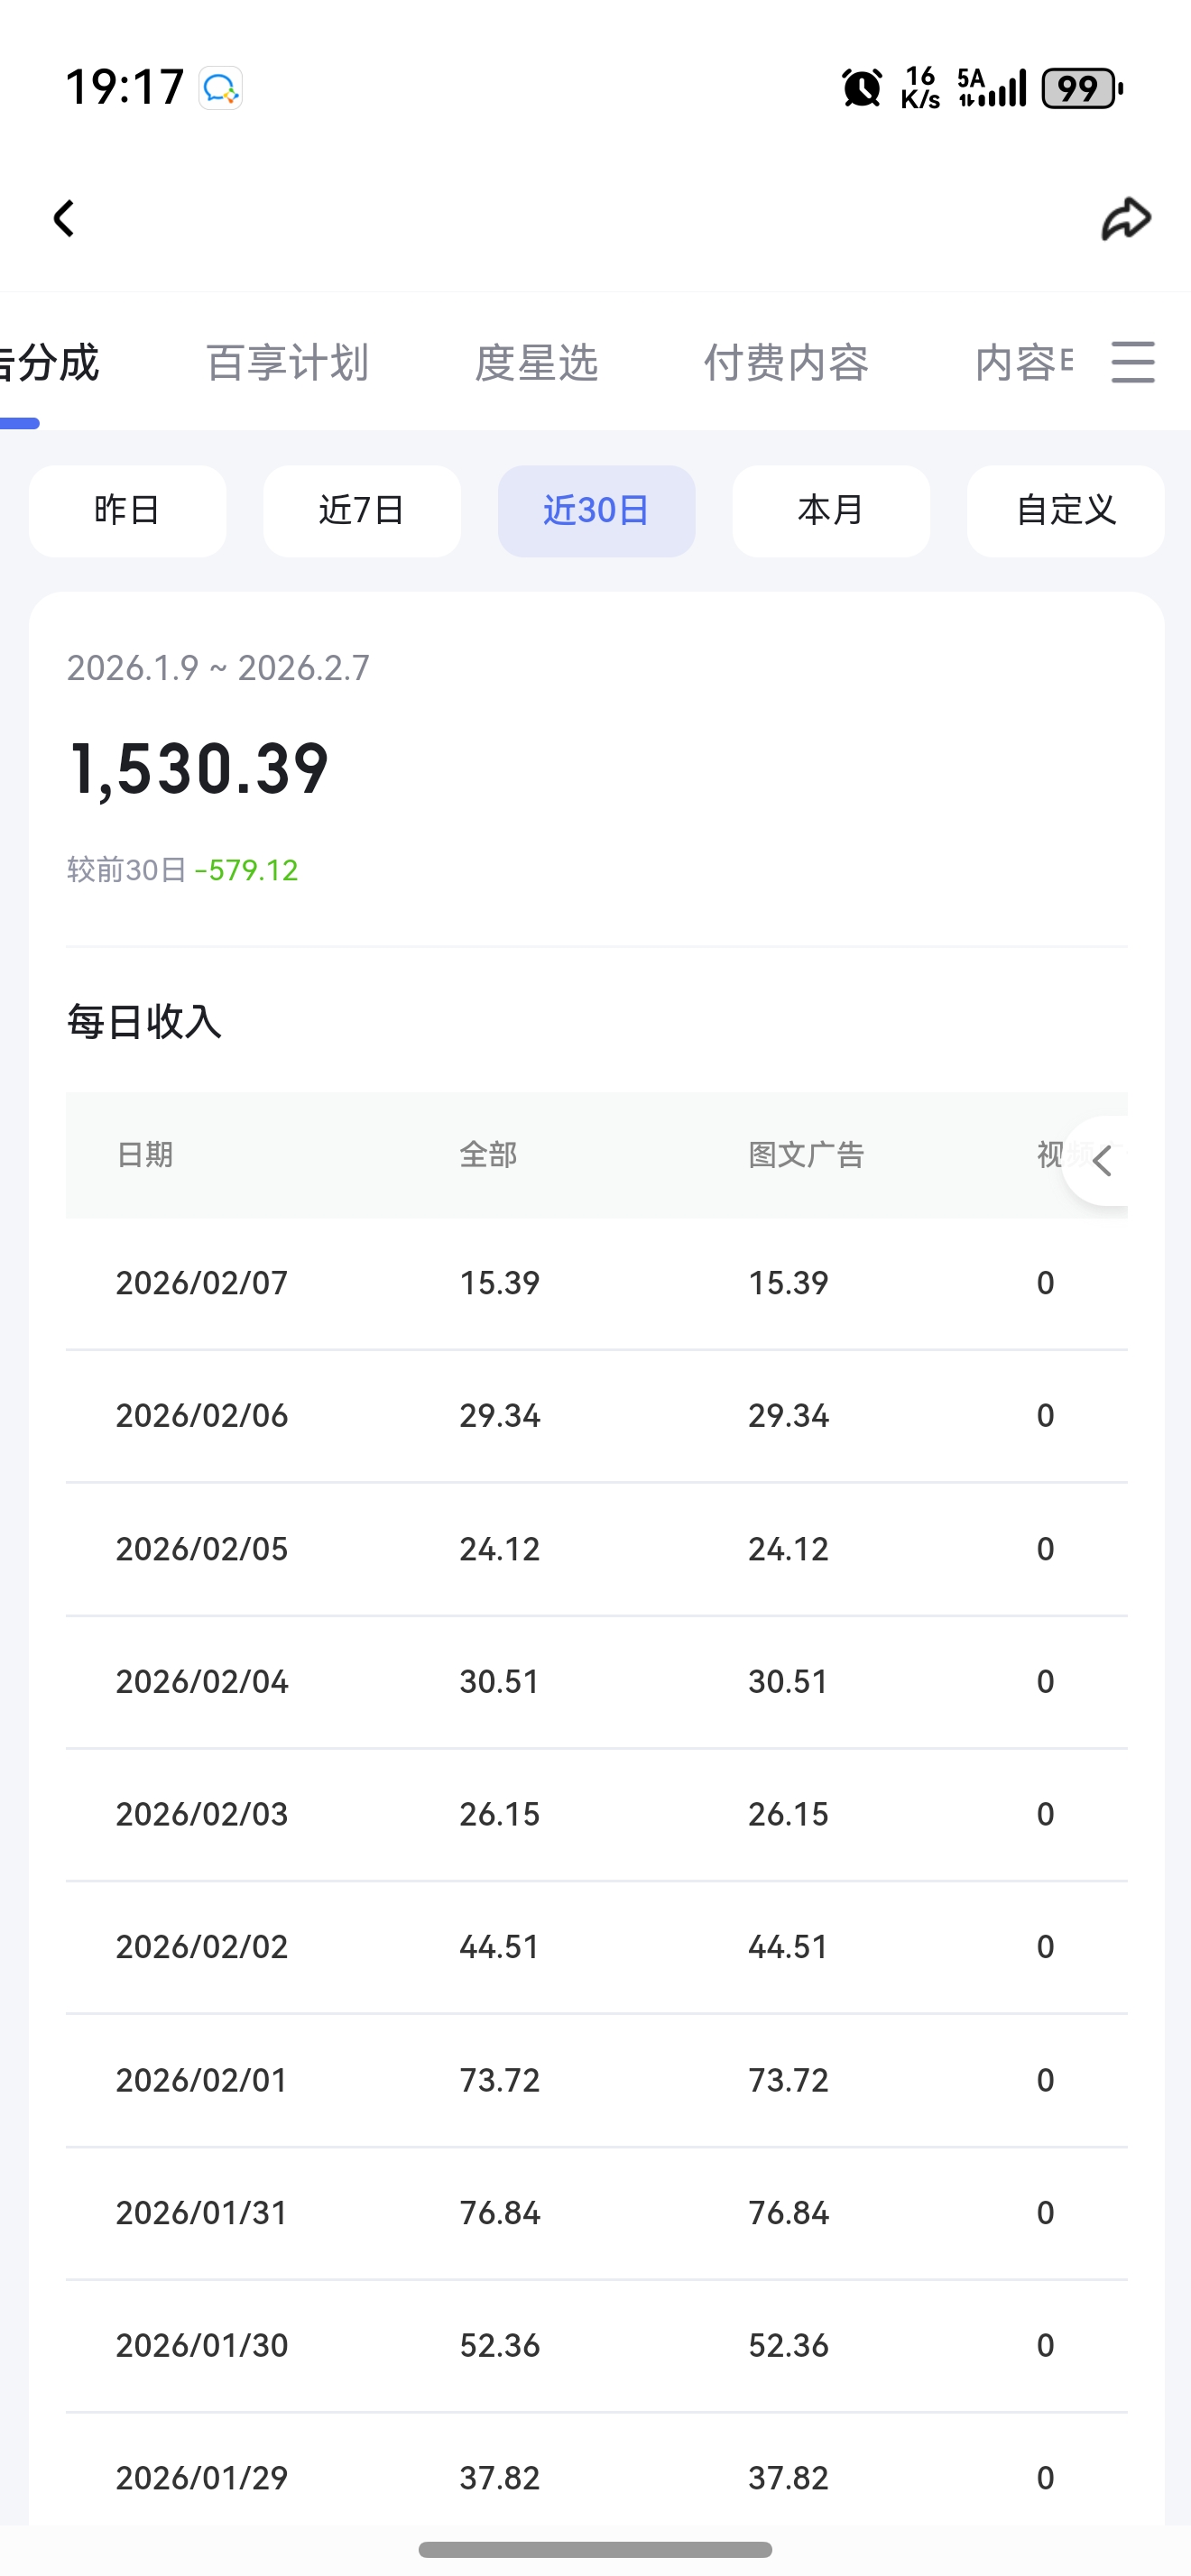Select the 本月 time filter
Image resolution: width=1191 pixels, height=2576 pixels.
[831, 511]
